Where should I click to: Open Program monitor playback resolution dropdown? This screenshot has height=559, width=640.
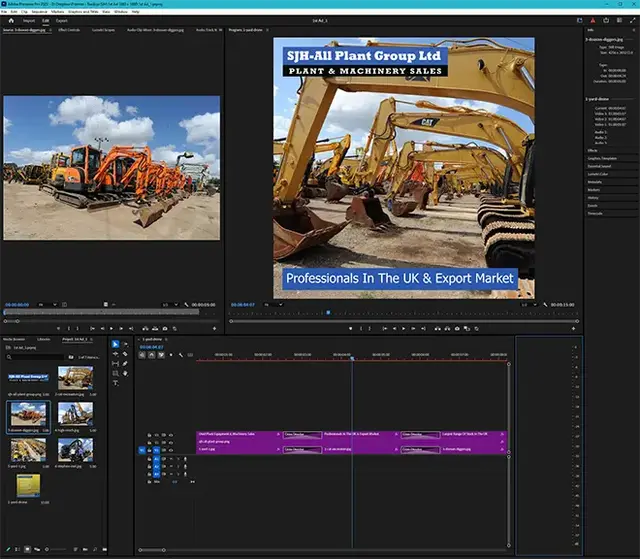point(529,305)
